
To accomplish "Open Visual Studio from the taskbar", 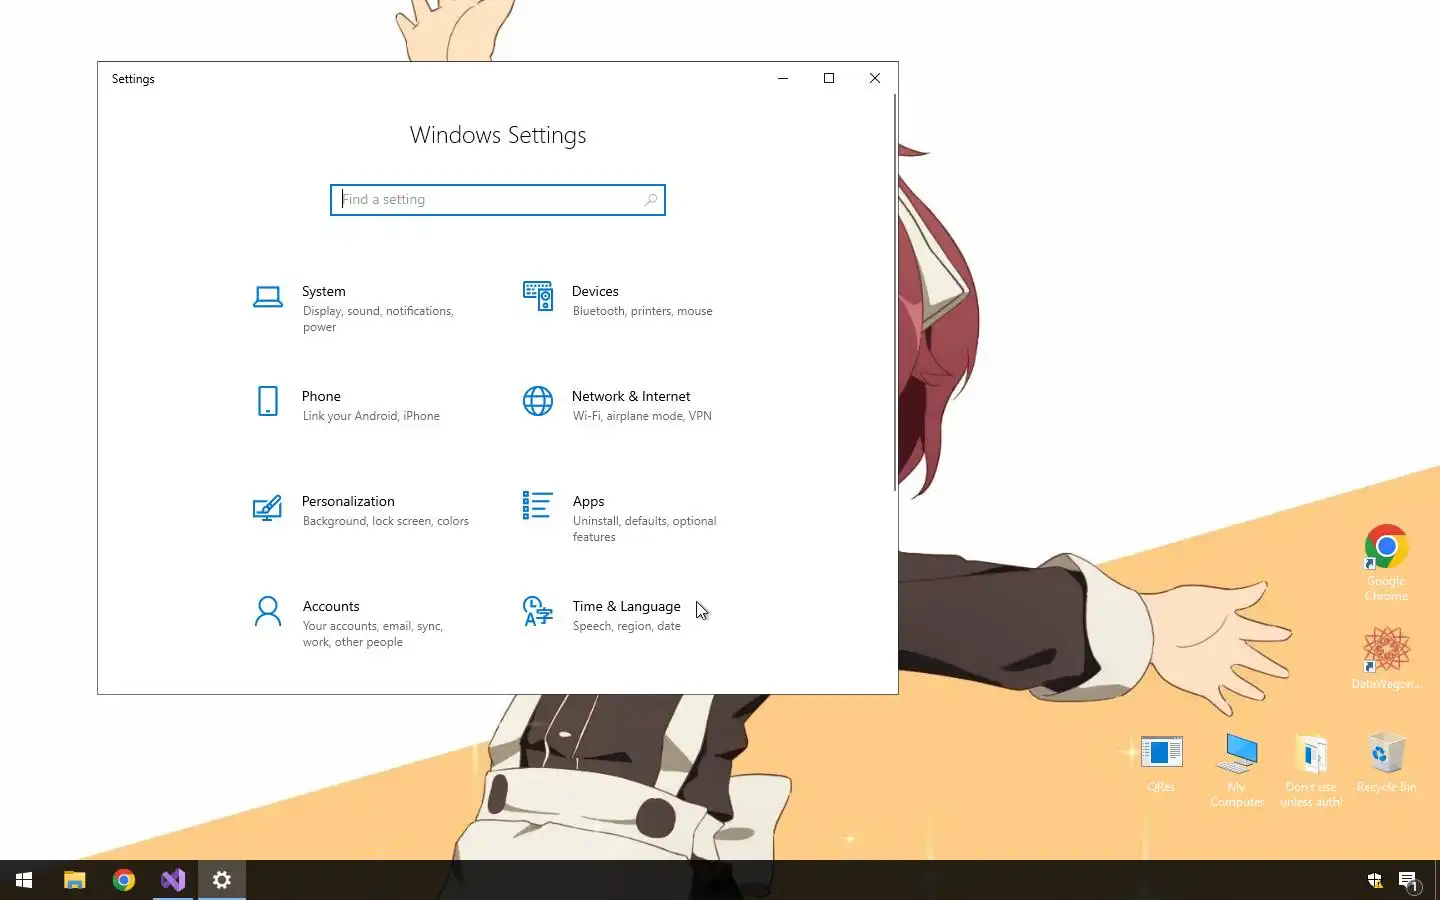I will (173, 880).
